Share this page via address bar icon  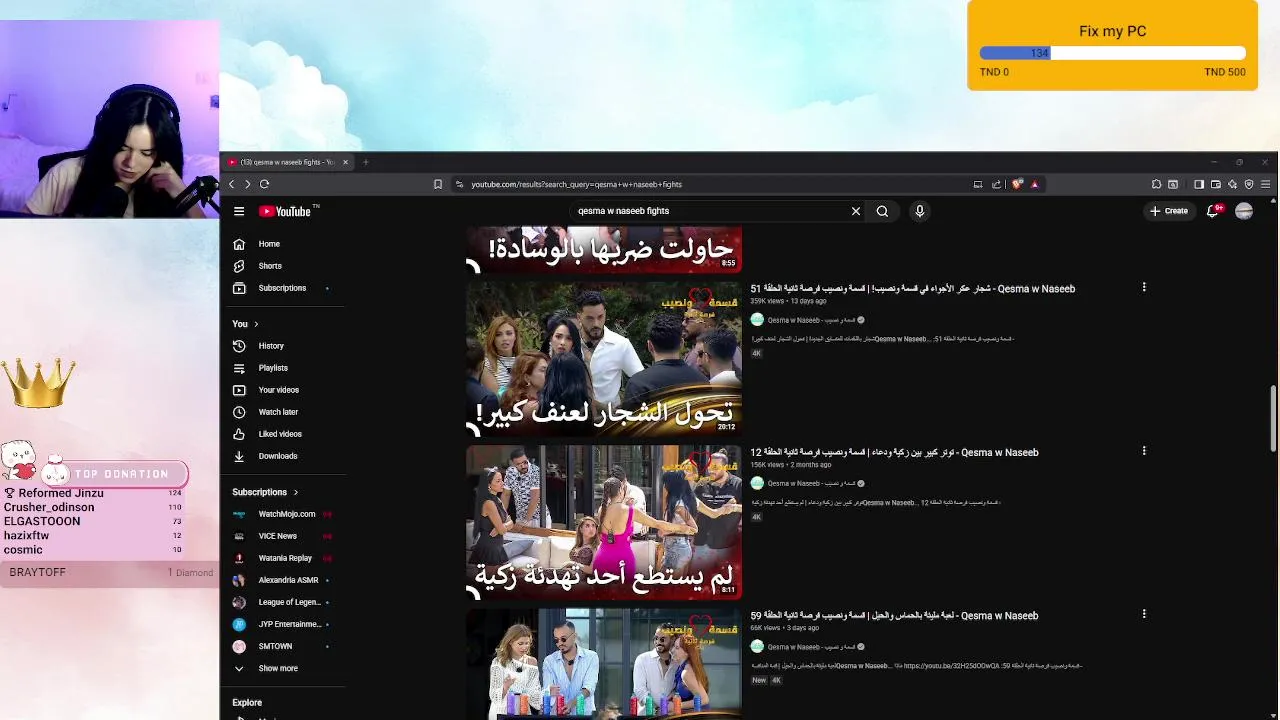[x=996, y=184]
